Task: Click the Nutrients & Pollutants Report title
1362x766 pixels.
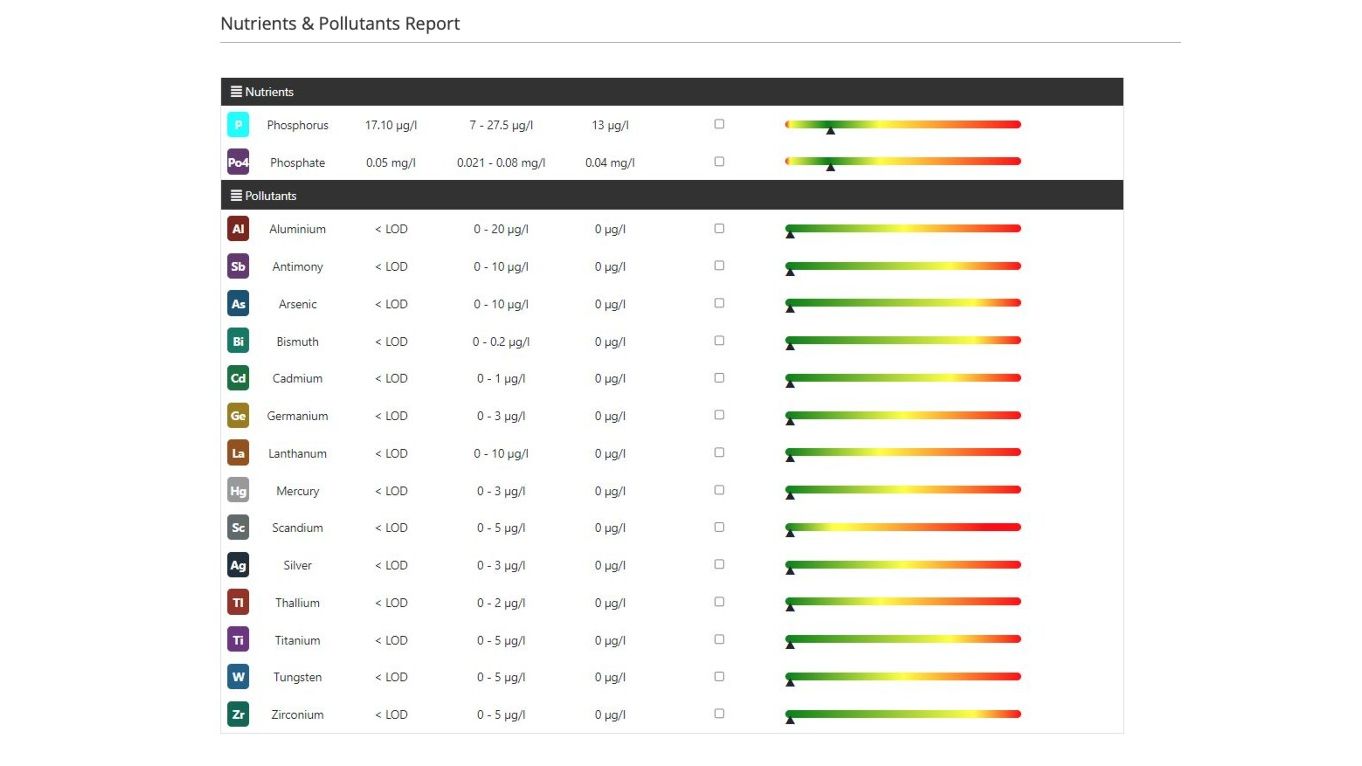Action: click(340, 23)
